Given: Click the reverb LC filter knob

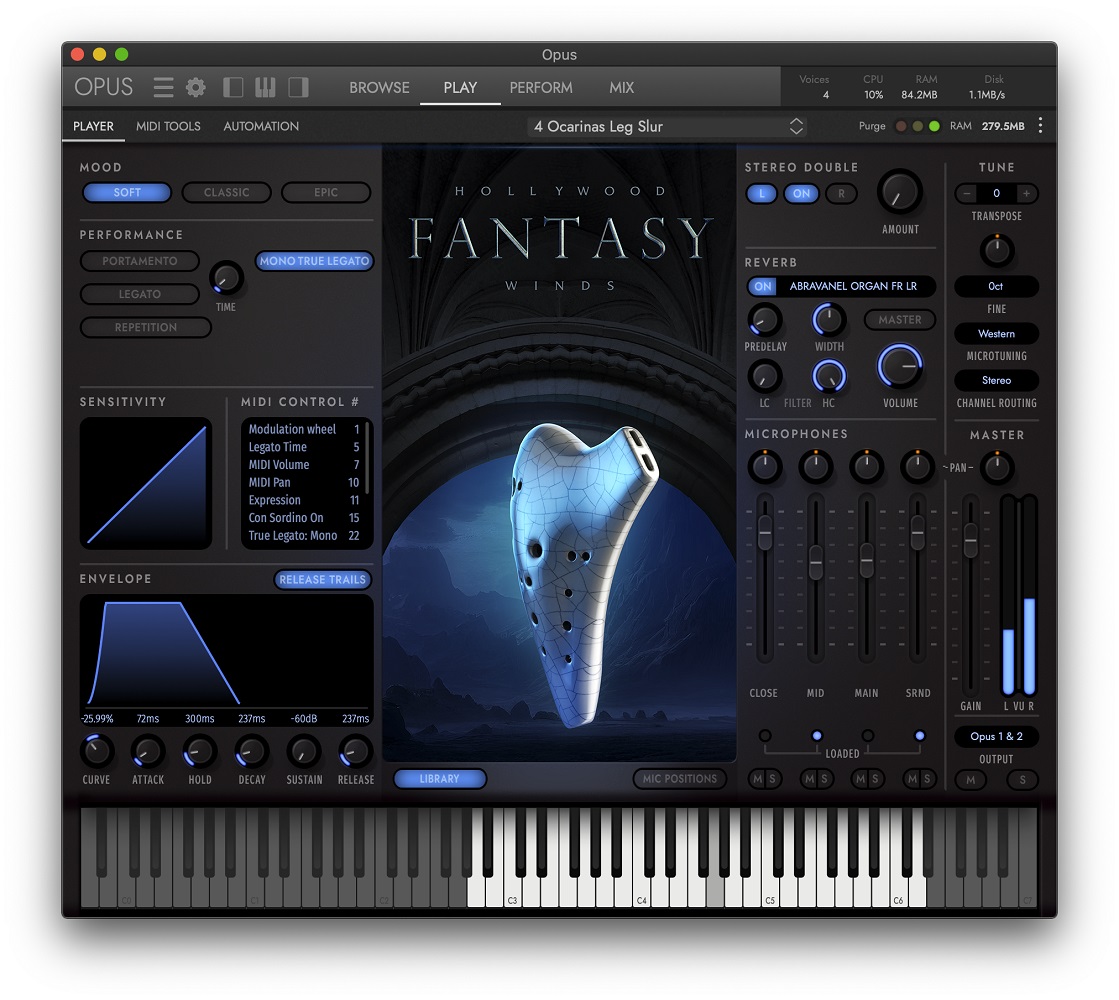Looking at the screenshot, I should (x=764, y=376).
